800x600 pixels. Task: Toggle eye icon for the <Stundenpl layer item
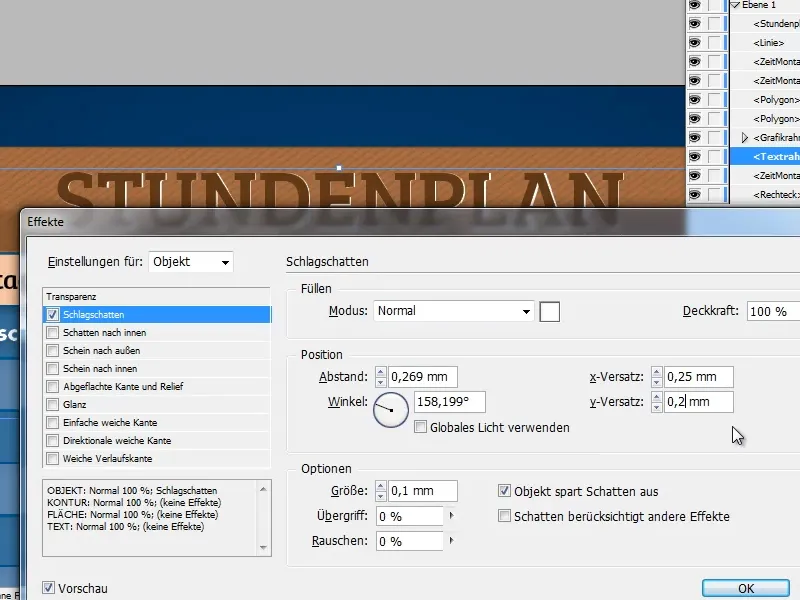coord(694,24)
